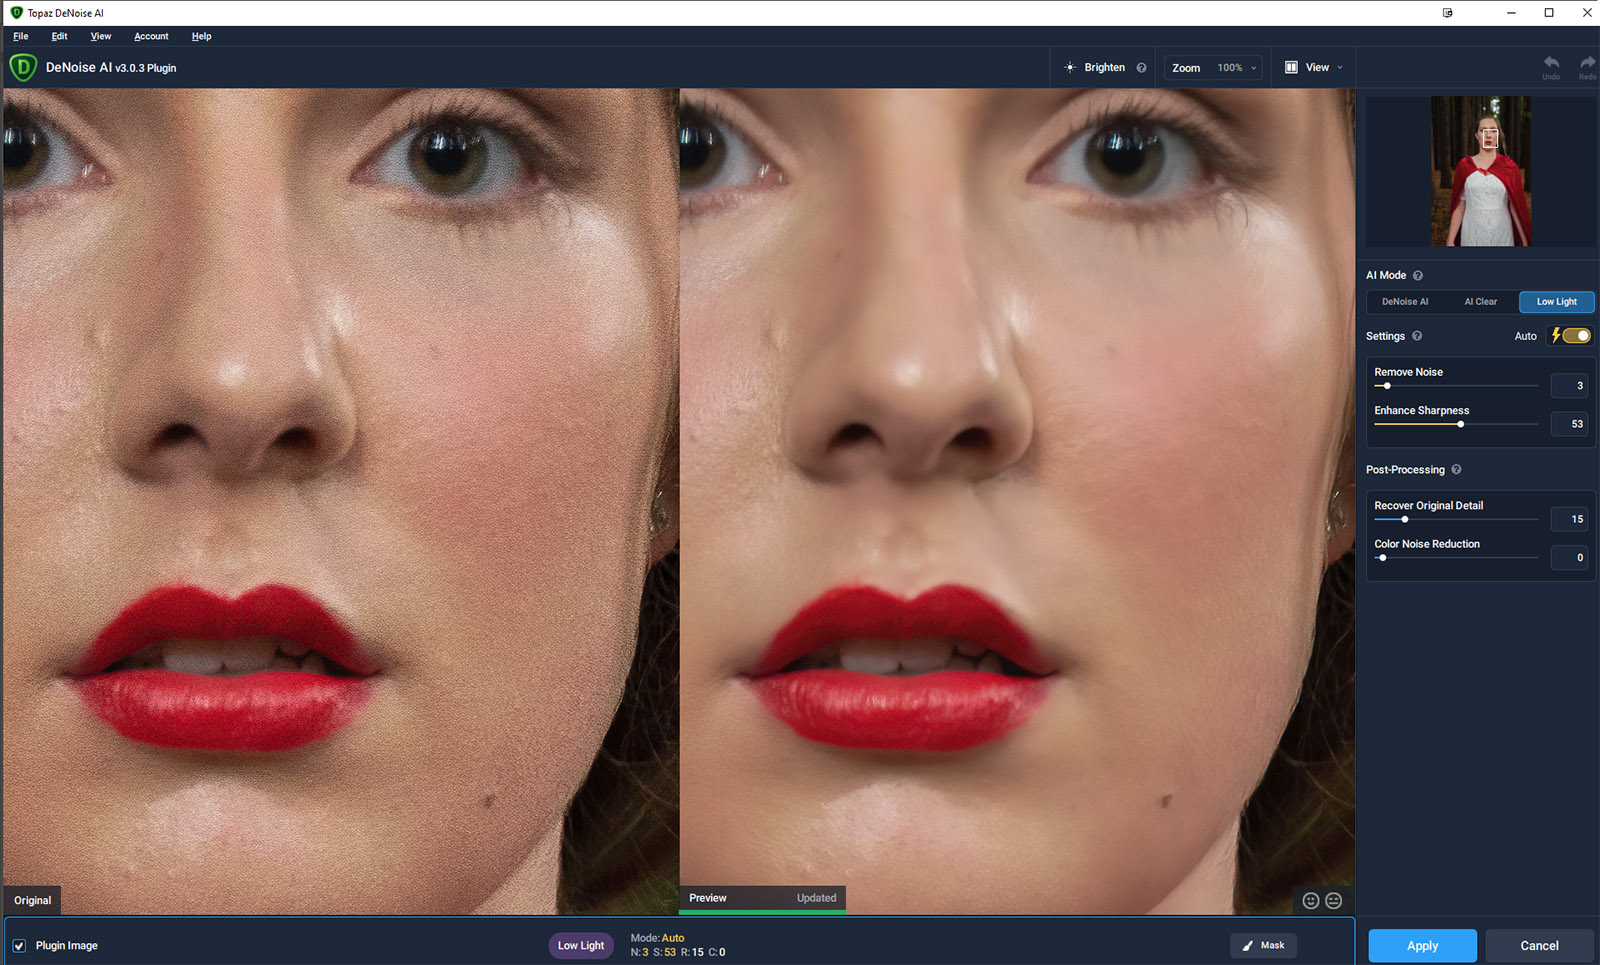This screenshot has width=1600, height=965.
Task: Open the File menu
Action: tap(21, 36)
